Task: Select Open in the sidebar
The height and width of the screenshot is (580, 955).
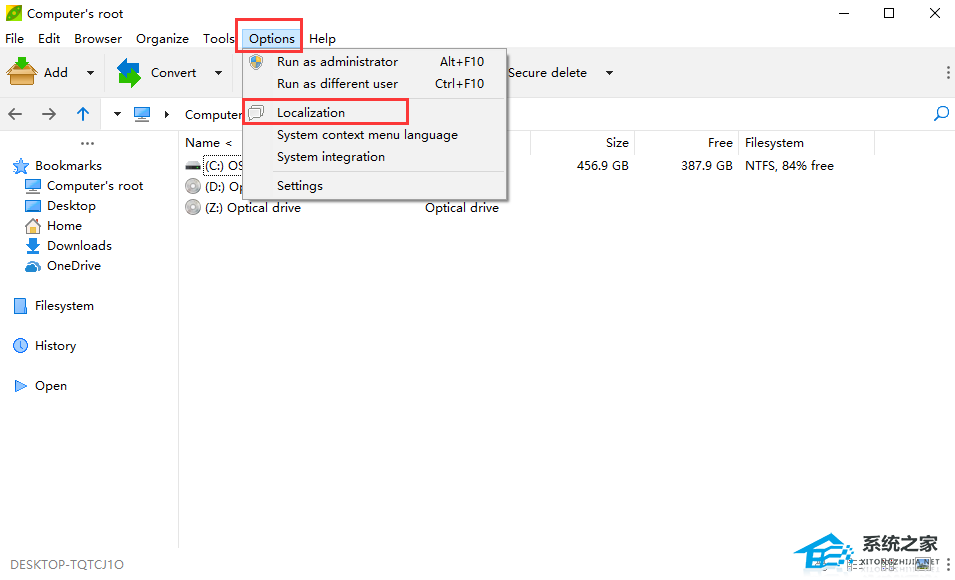Action: coord(51,386)
